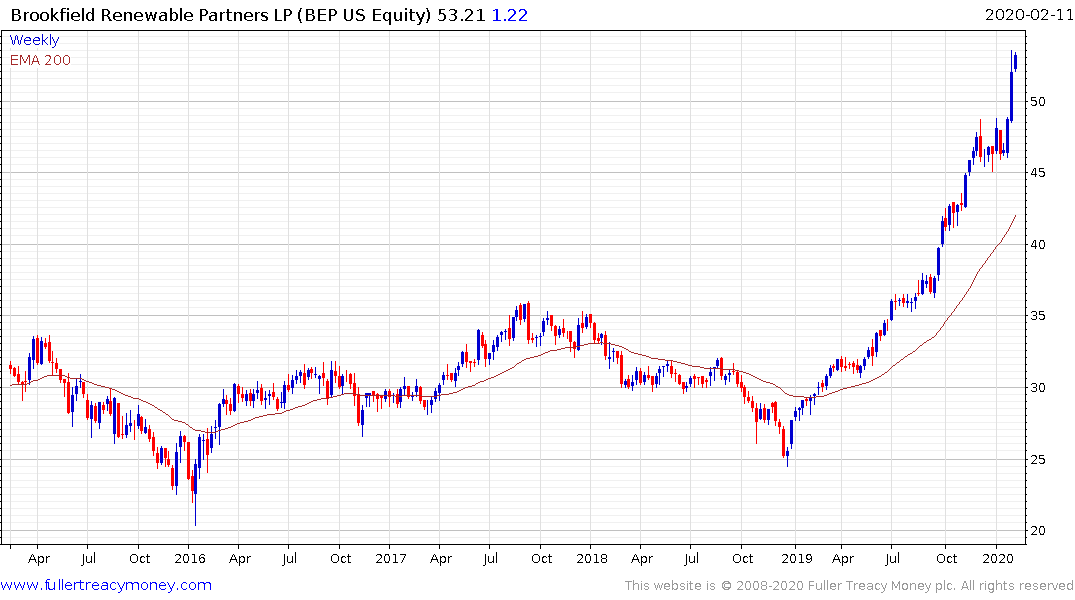Click the 2017 marker on the time axis
This screenshot has height=600, width=1075.
pyautogui.click(x=390, y=558)
